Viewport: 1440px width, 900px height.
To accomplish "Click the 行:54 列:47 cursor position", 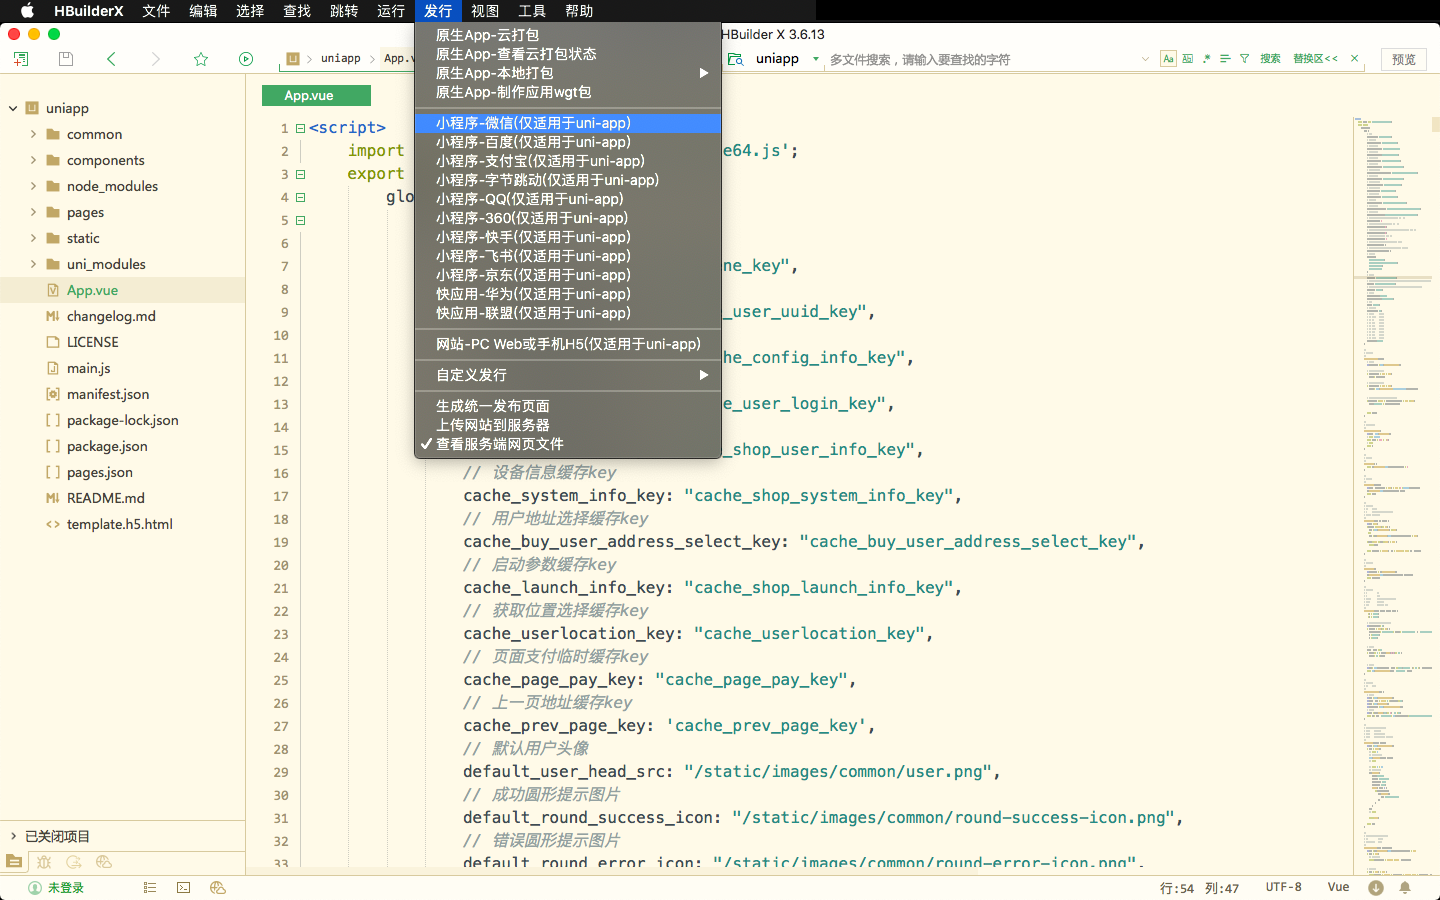I will click(1199, 888).
